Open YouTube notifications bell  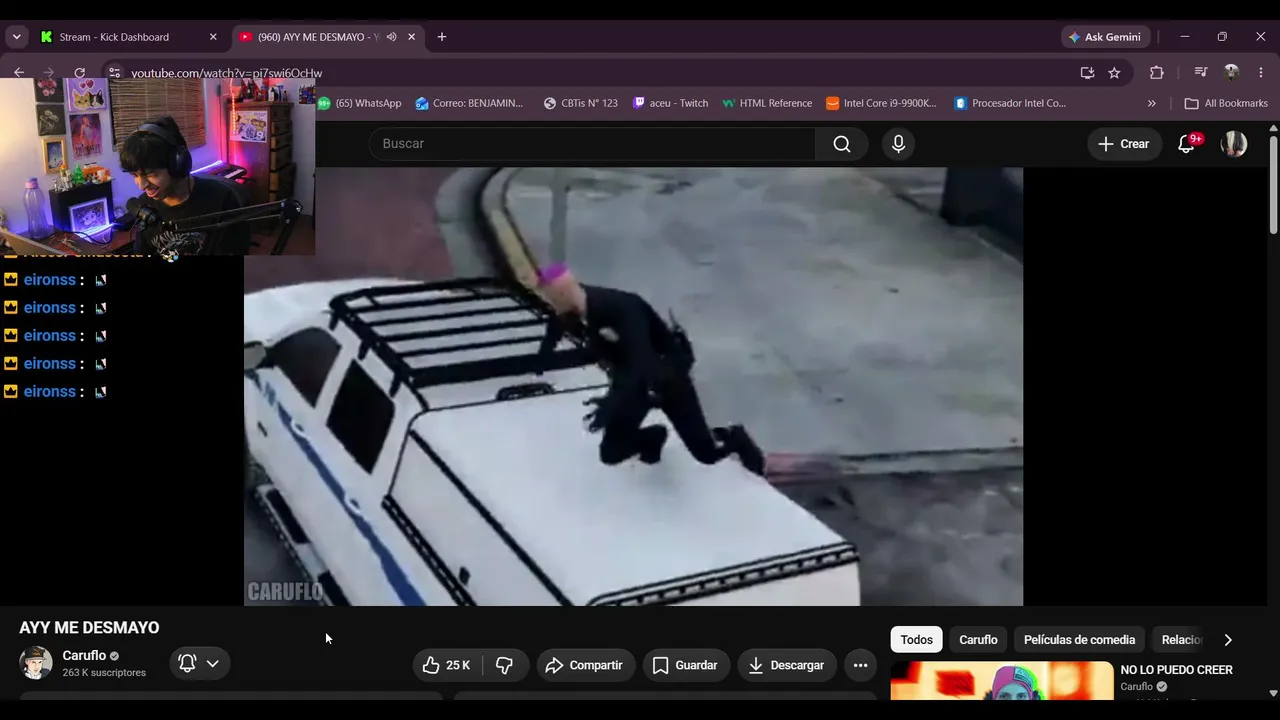point(1187,144)
